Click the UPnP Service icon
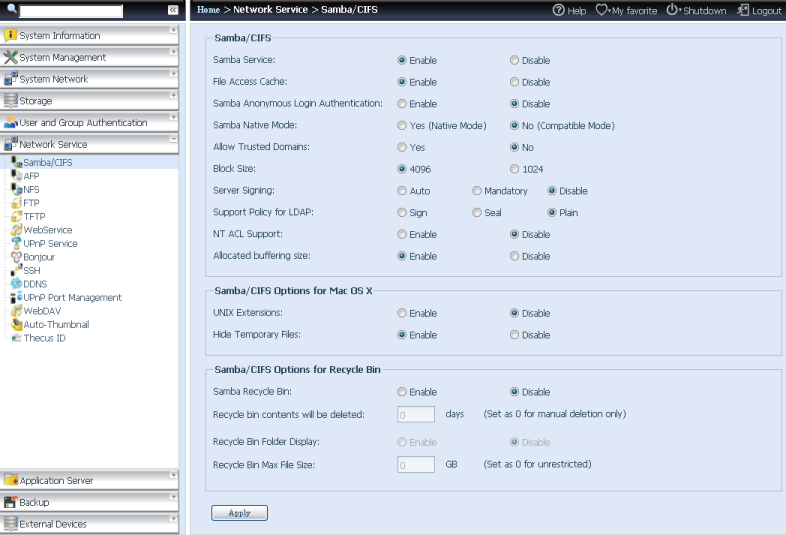This screenshot has width=786, height=535. tap(17, 243)
